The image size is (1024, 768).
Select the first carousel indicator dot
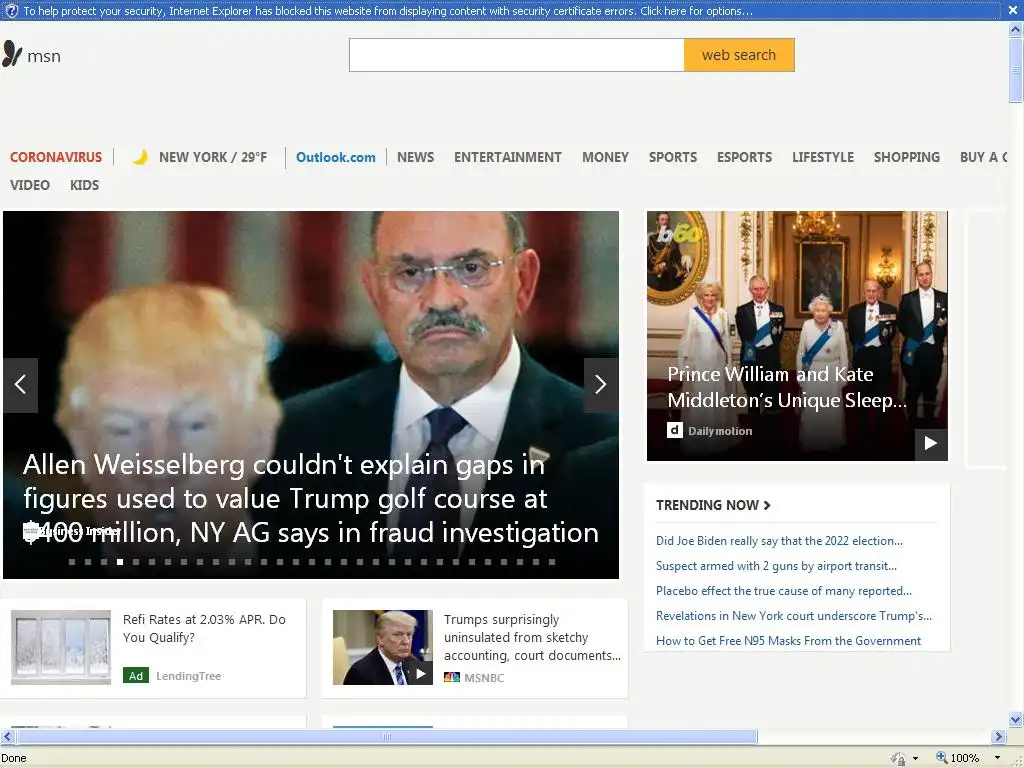[72, 562]
